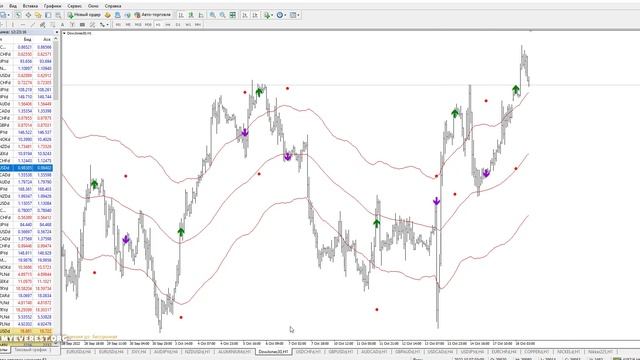This screenshot has width=640, height=360.
Task: Select the equidistant channel tool
Action: point(42,25)
